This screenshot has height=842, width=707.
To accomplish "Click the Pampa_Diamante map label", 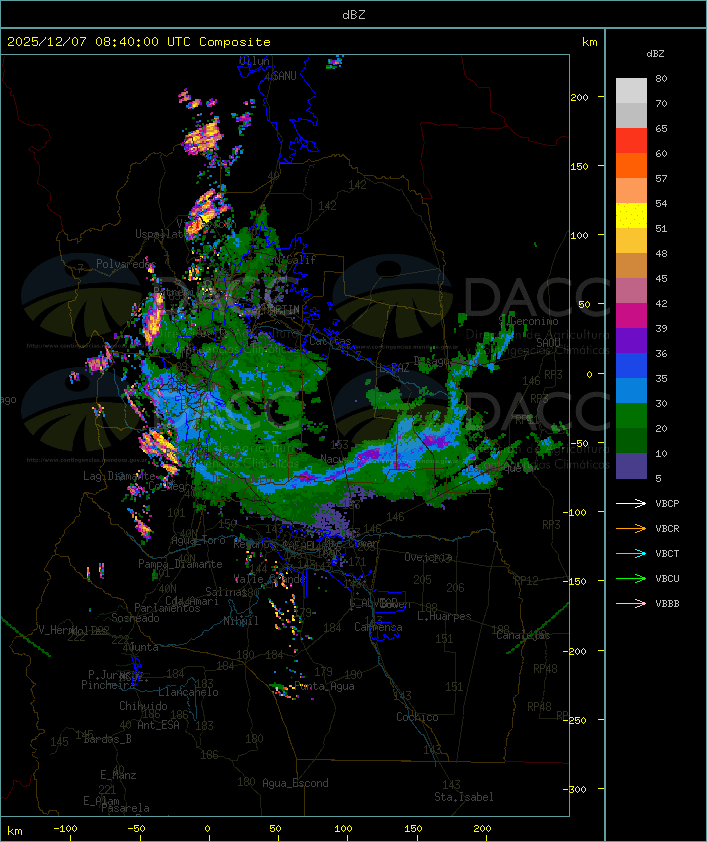I will tap(180, 564).
